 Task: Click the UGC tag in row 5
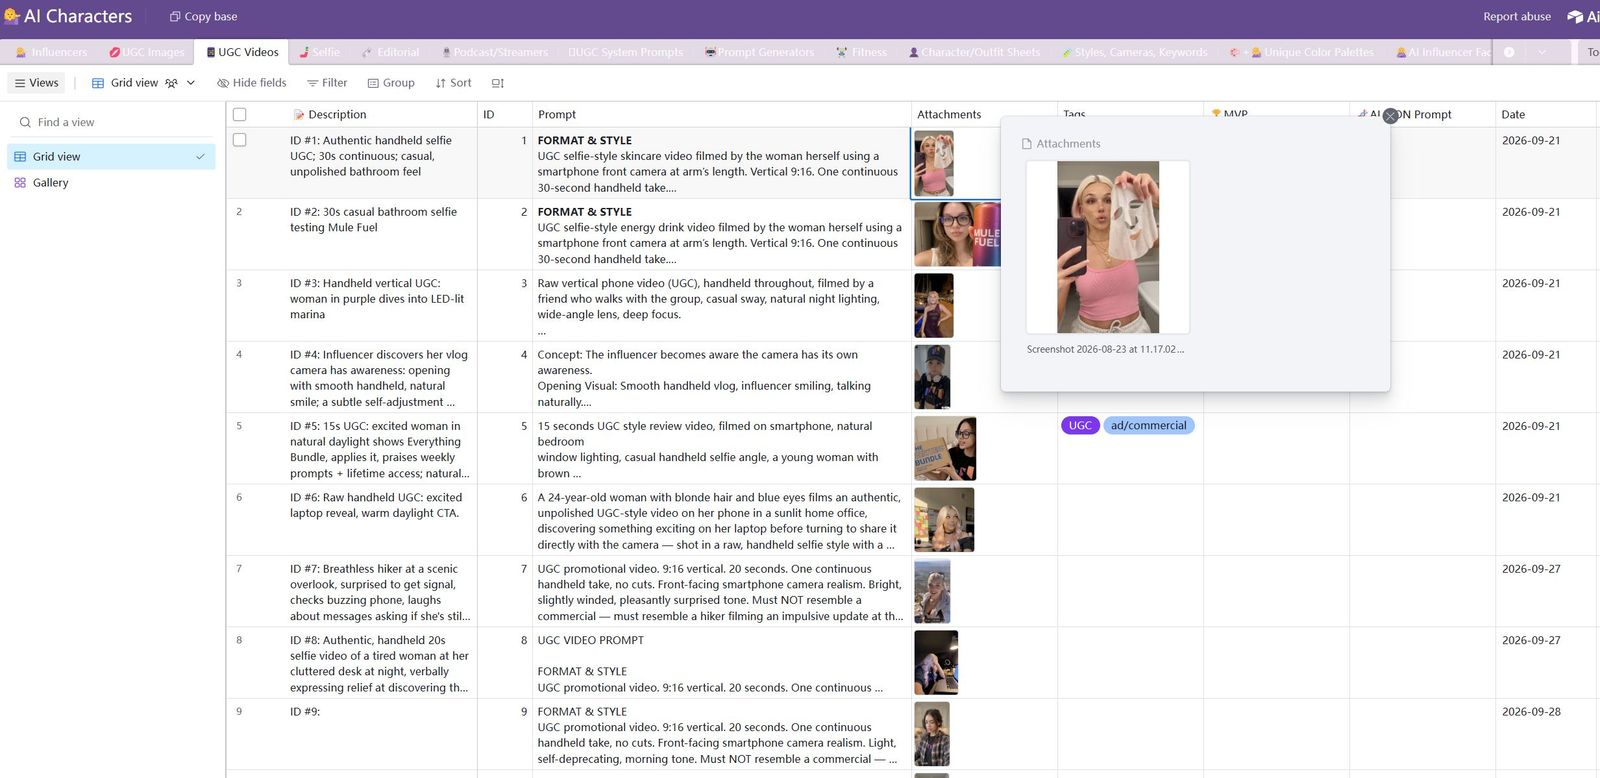pos(1080,426)
